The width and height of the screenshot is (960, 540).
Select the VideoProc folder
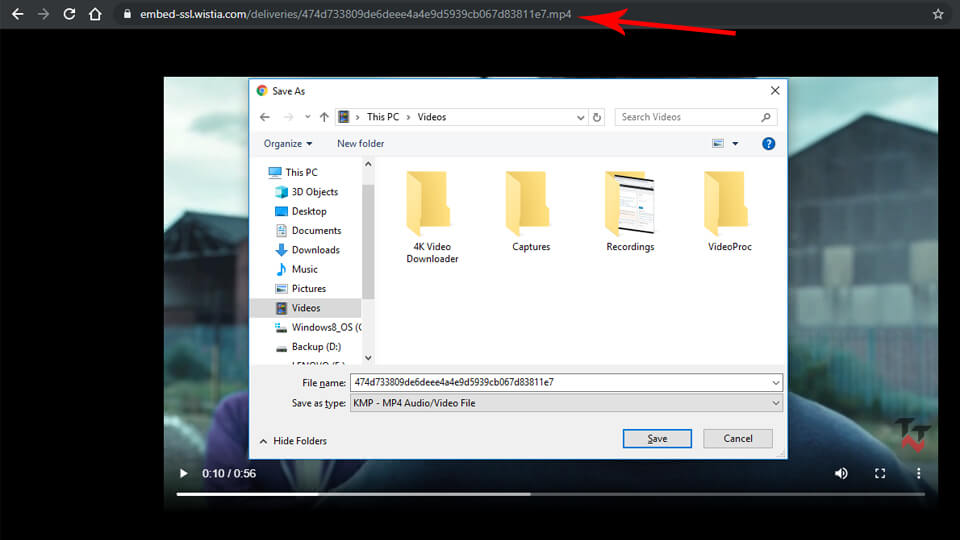click(729, 212)
